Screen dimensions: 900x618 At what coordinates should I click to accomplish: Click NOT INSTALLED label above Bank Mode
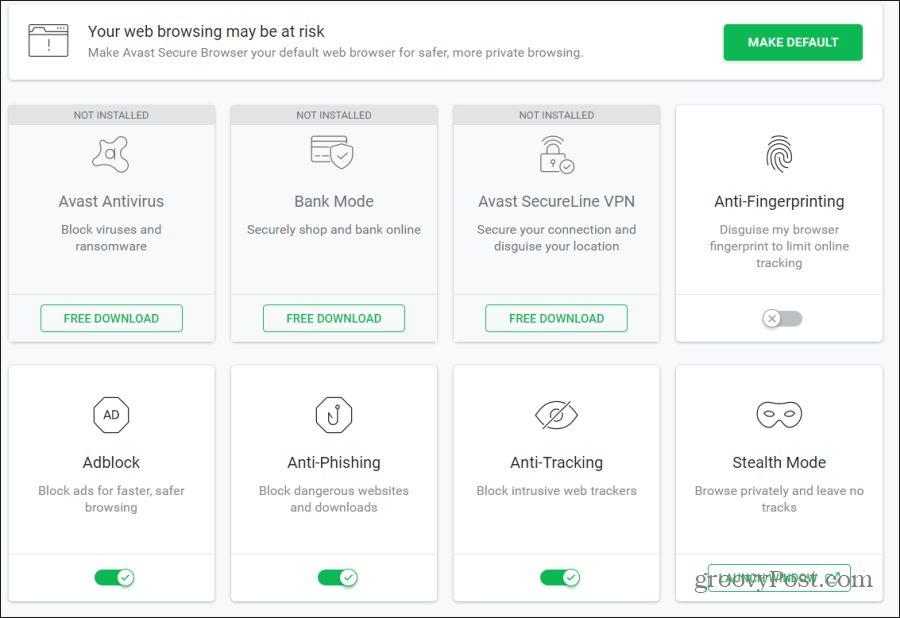tap(333, 115)
